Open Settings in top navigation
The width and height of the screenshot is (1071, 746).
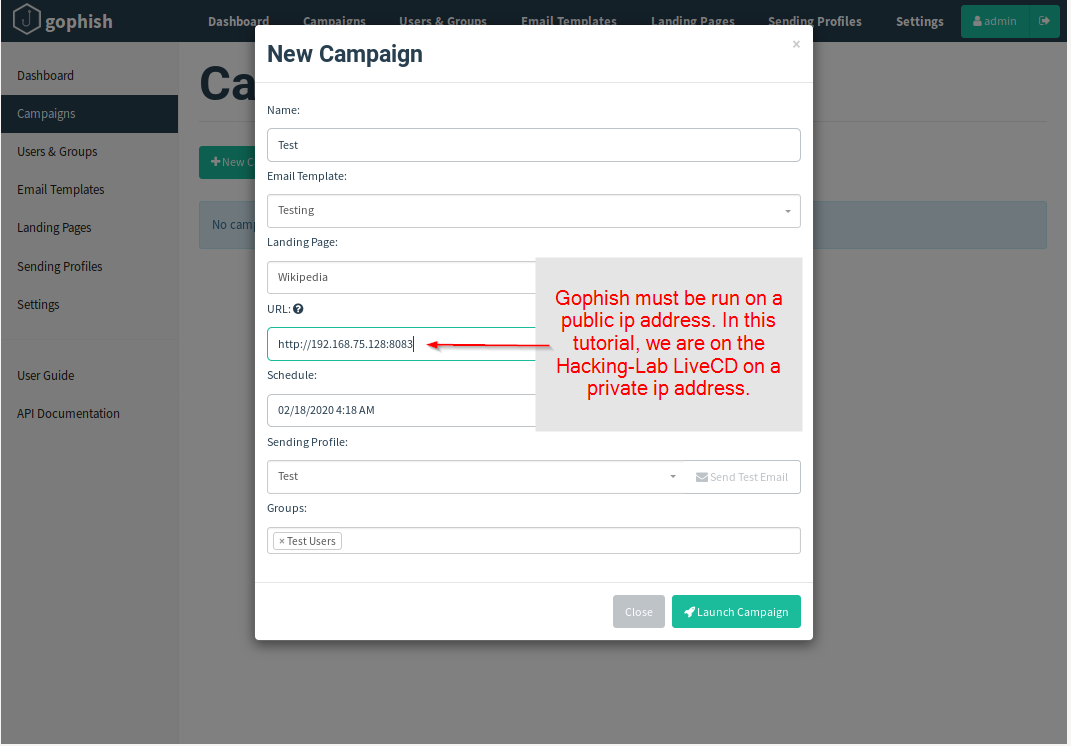tap(919, 21)
